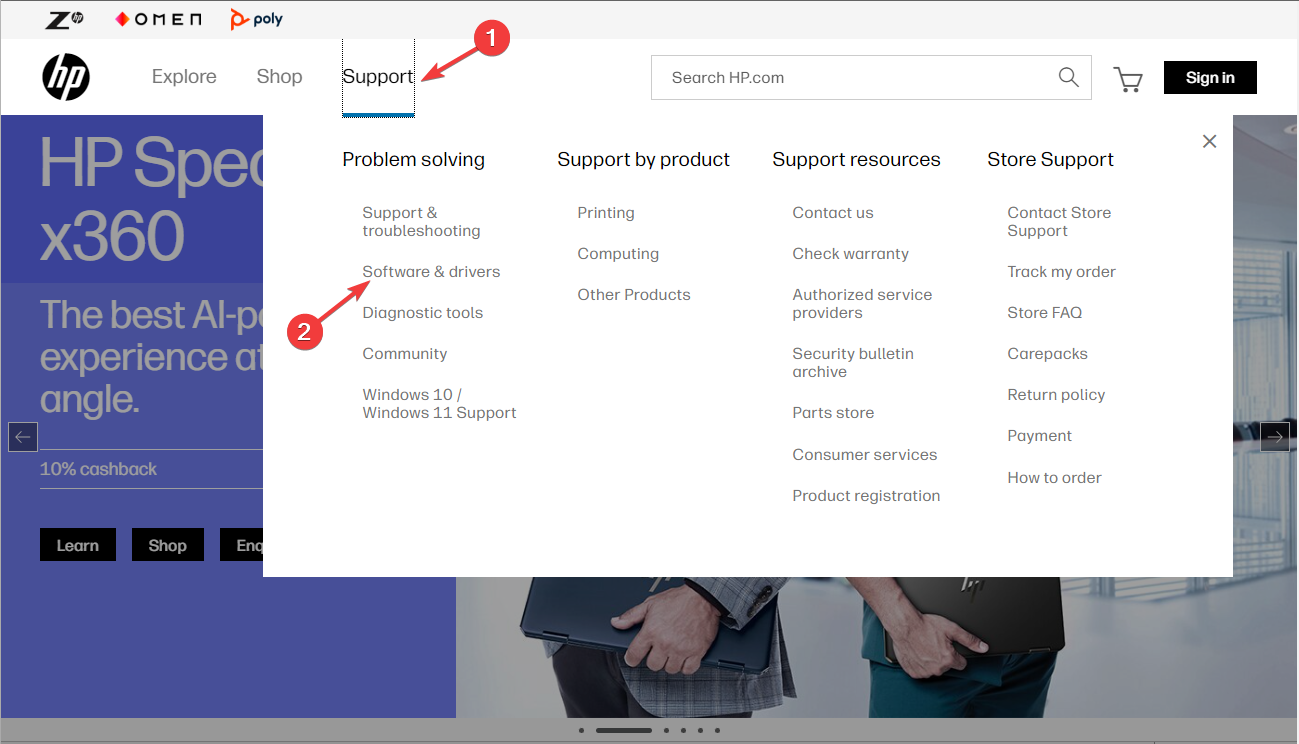
Task: Click Track my order
Action: (x=1061, y=272)
